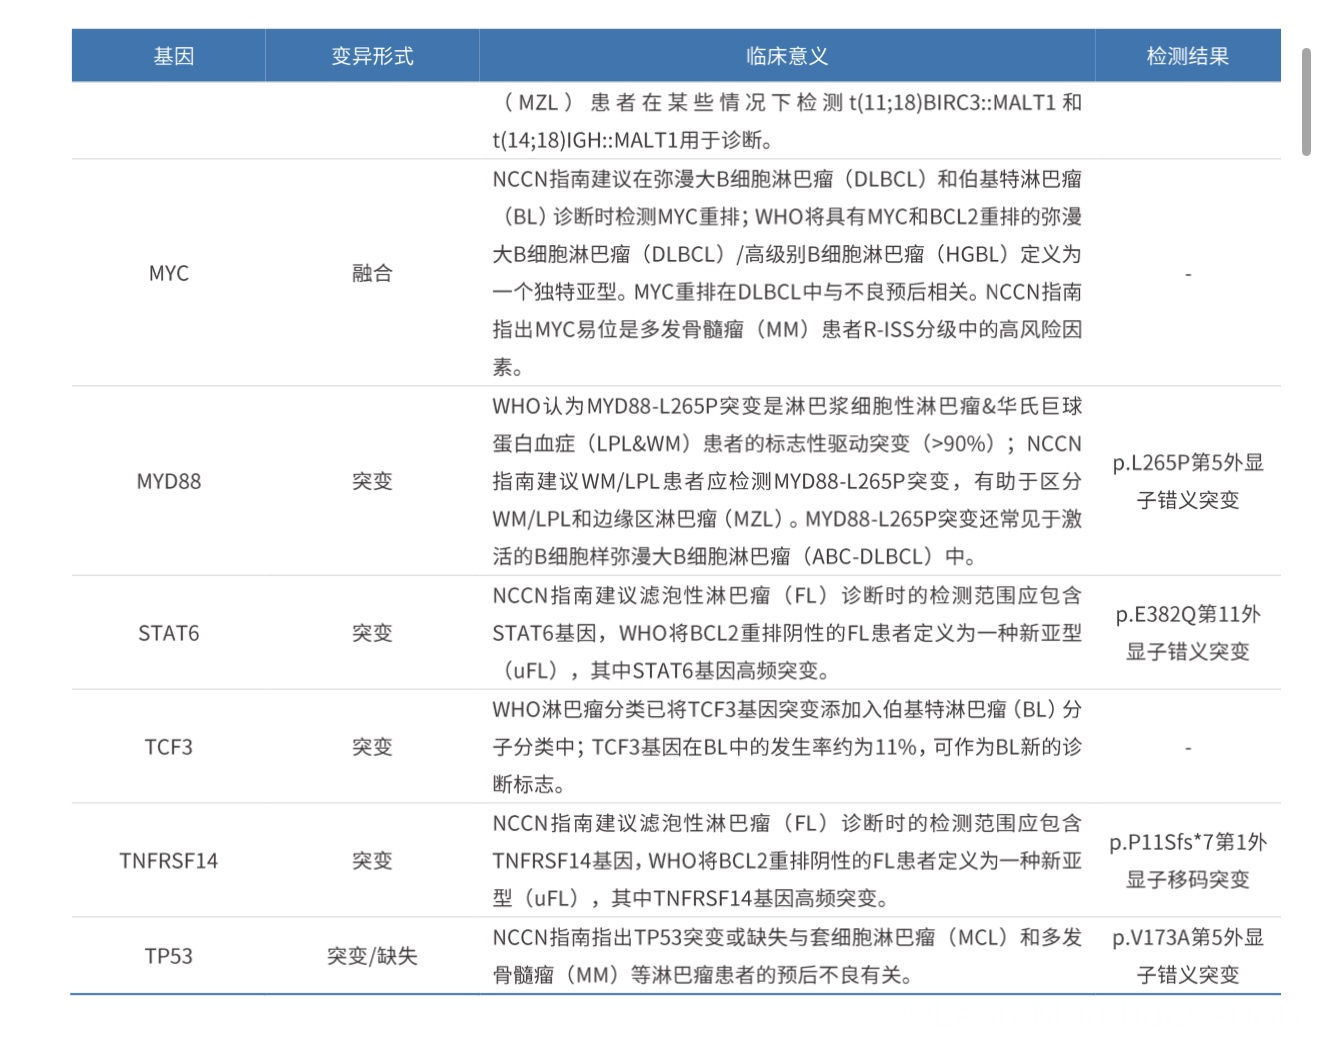Click the vertical scrollbar thumb
1320x1049 pixels.
[x=1306, y=101]
